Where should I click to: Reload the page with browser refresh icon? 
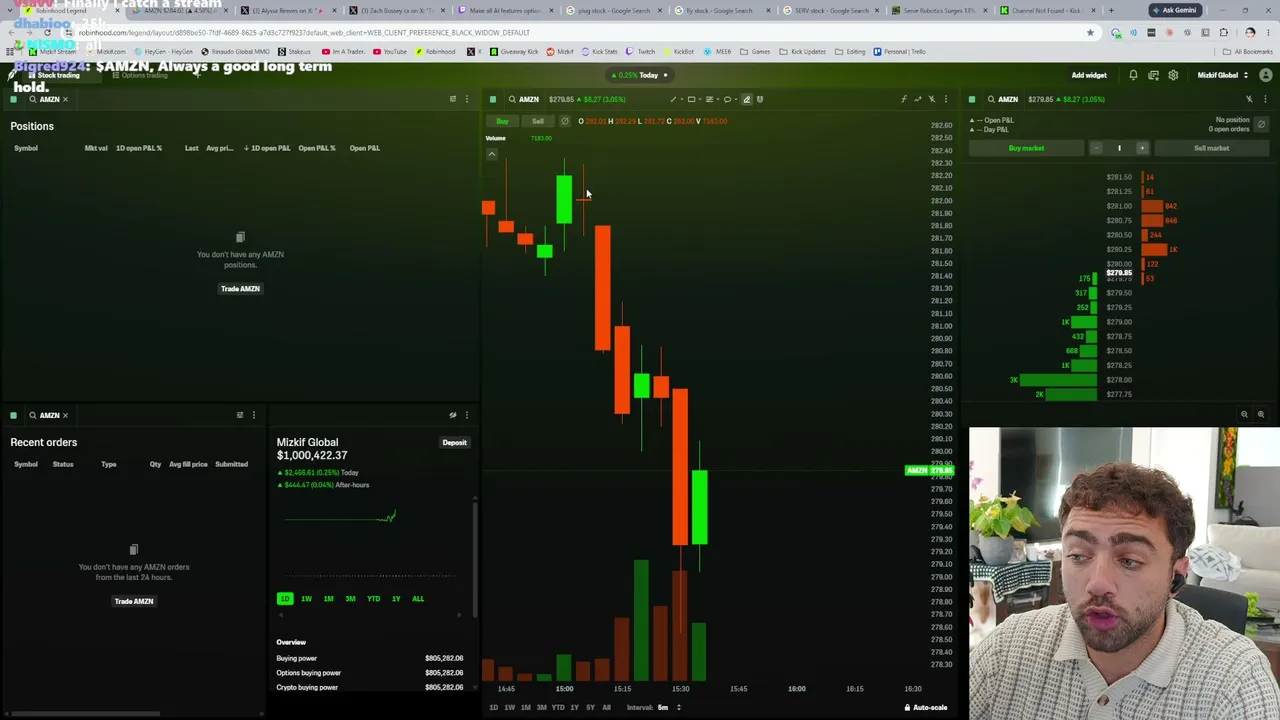[47, 32]
